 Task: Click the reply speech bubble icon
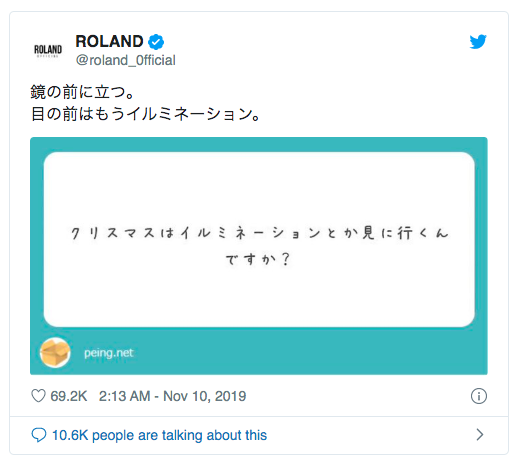click(39, 435)
